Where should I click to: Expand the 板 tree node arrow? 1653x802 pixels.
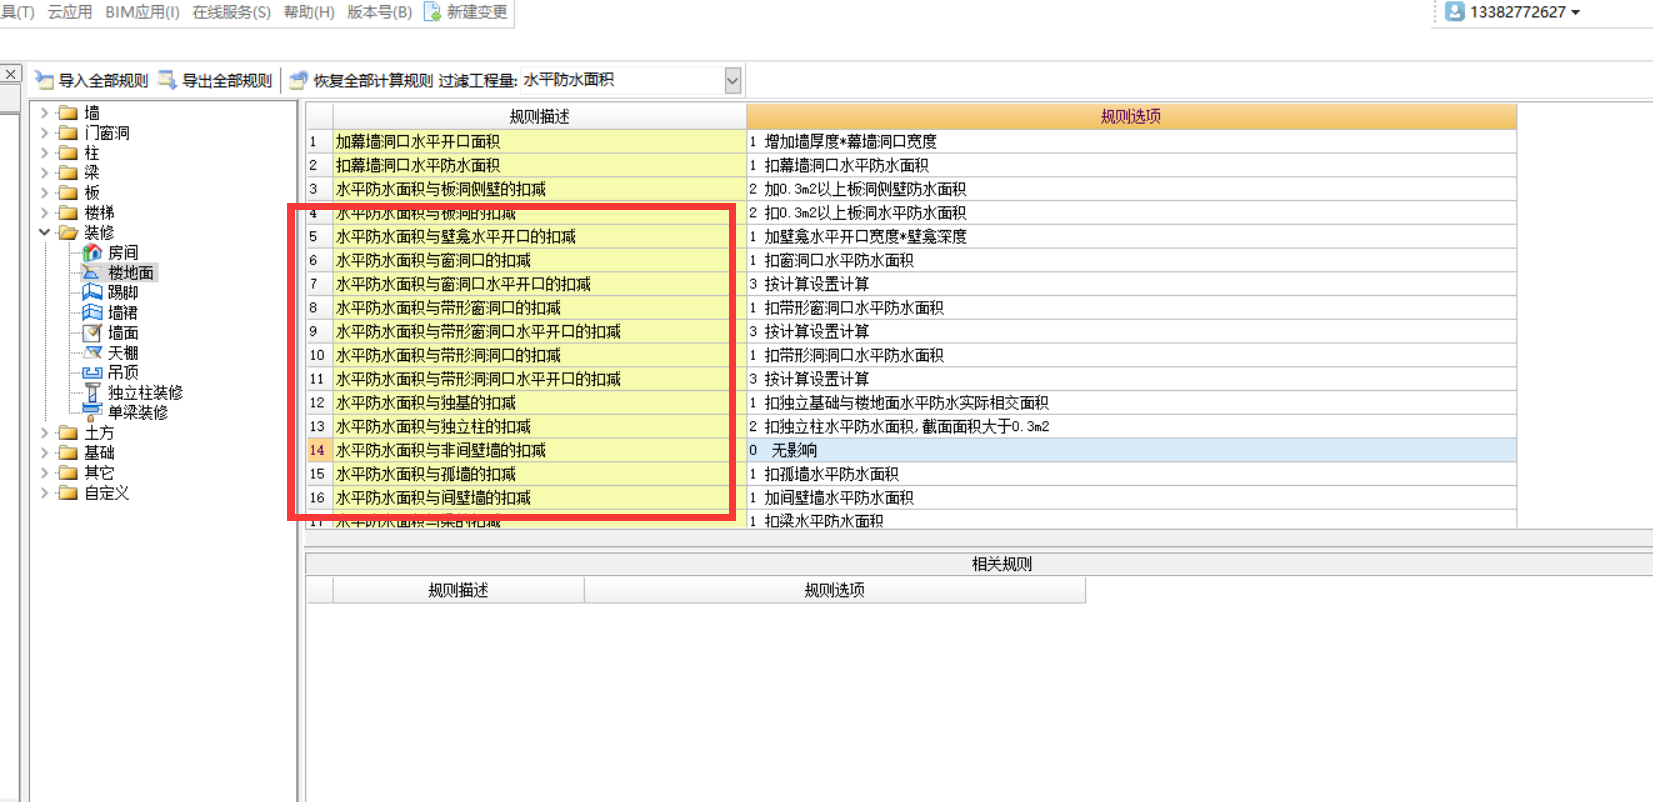[44, 192]
